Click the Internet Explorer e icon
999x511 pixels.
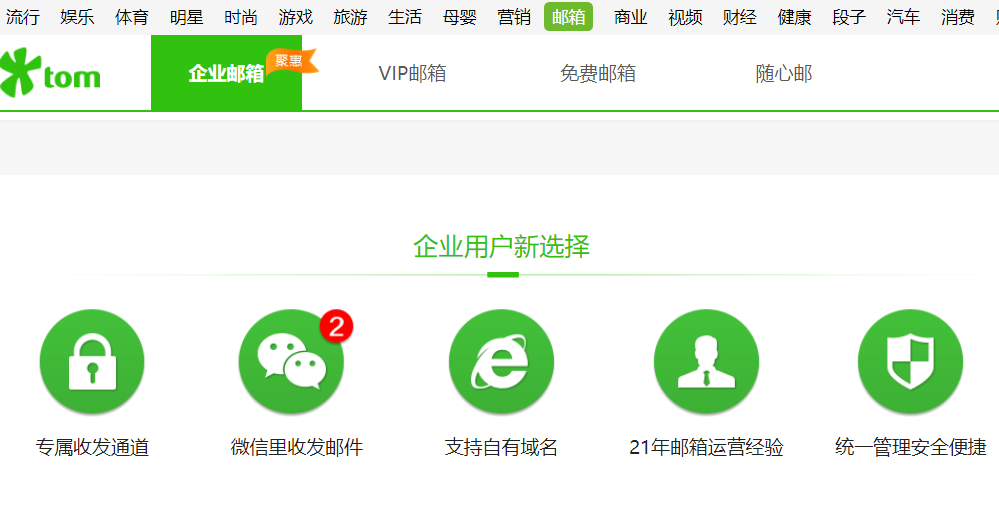tap(501, 361)
